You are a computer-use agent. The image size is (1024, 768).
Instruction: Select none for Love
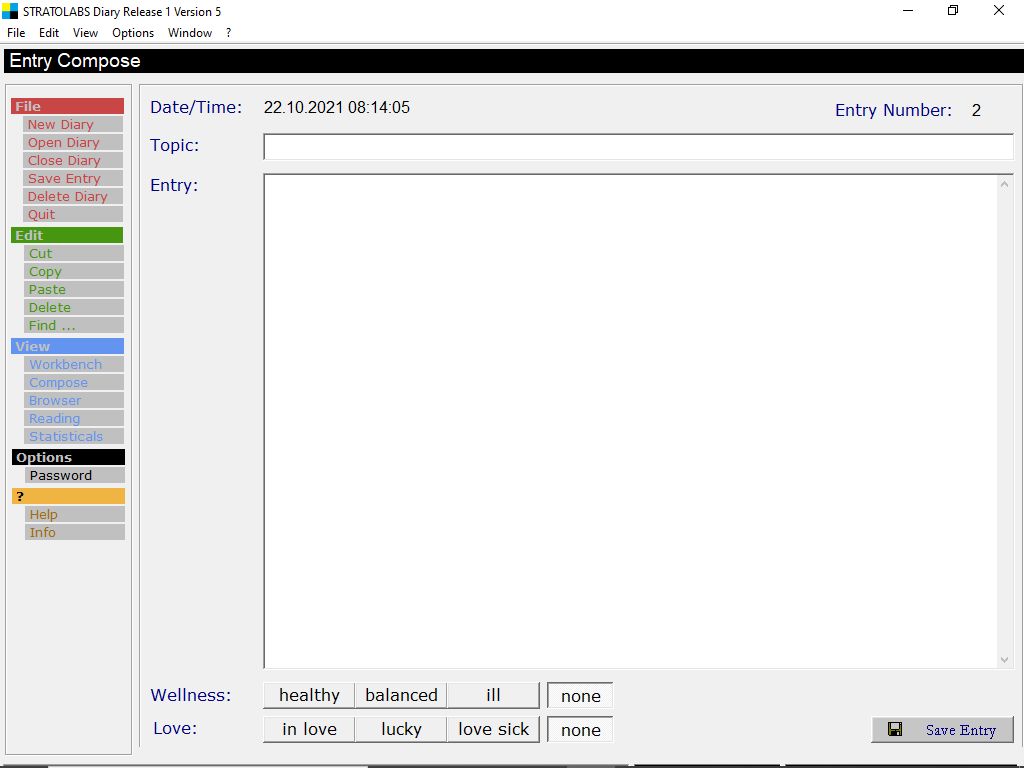(x=580, y=730)
